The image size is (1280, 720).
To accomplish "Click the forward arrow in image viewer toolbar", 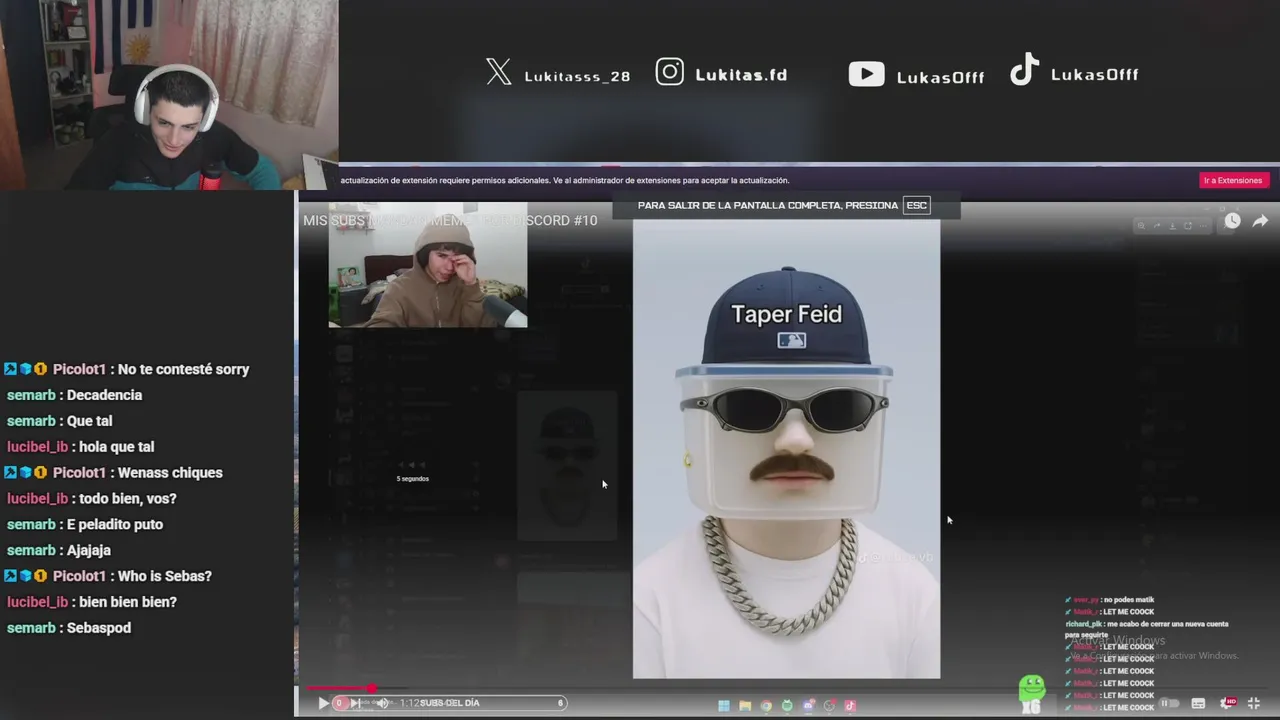I will click(x=1157, y=226).
